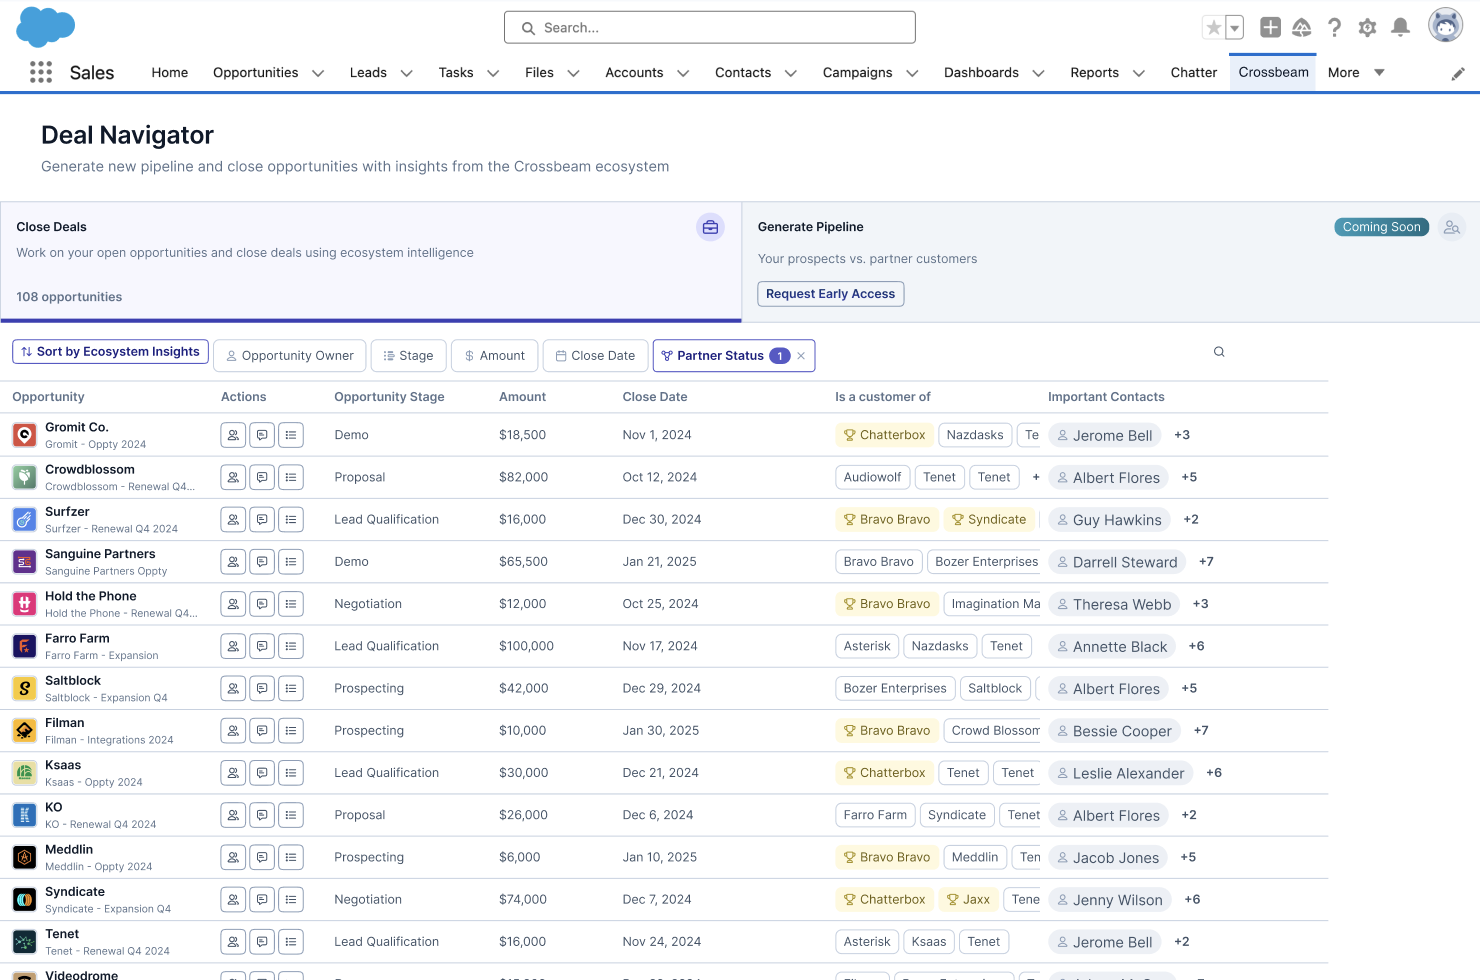The height and width of the screenshot is (980, 1480).
Task: Open the Help question mark icon
Action: tap(1334, 28)
